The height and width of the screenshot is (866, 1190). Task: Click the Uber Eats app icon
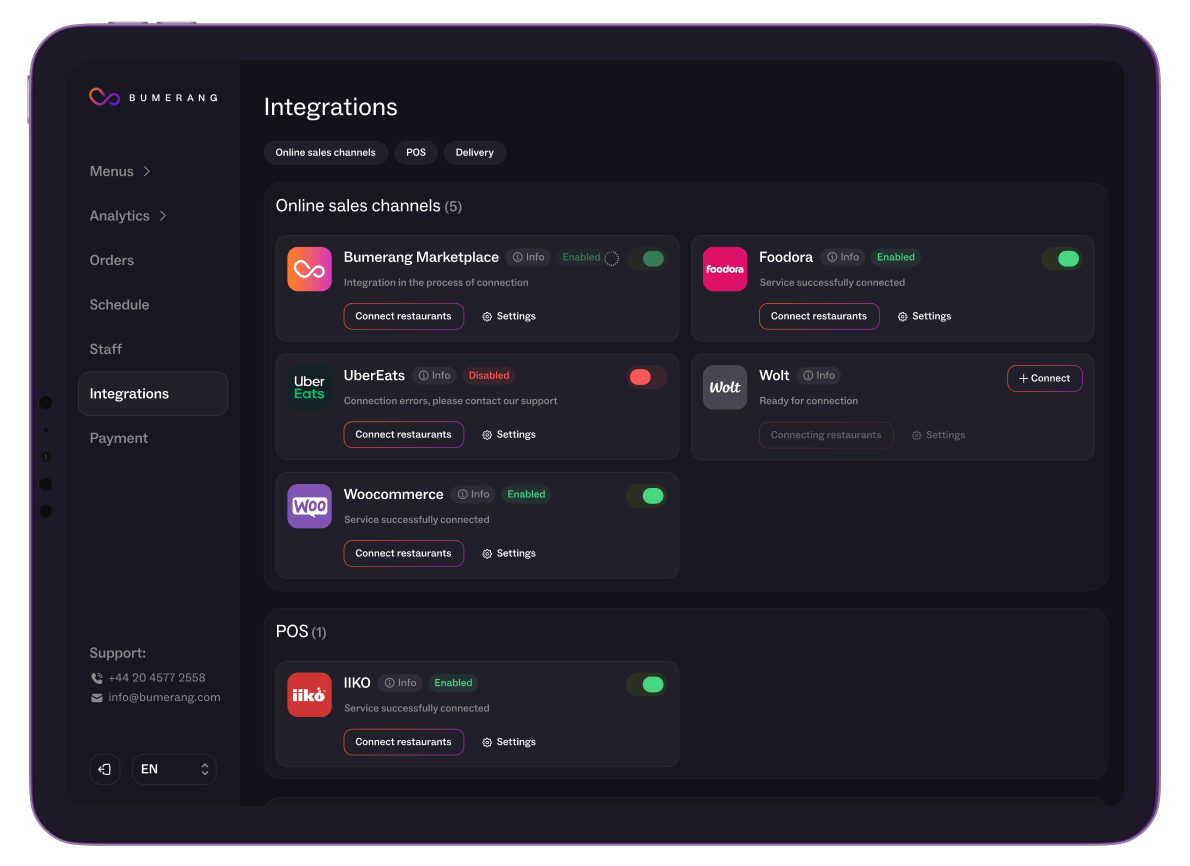click(x=309, y=388)
